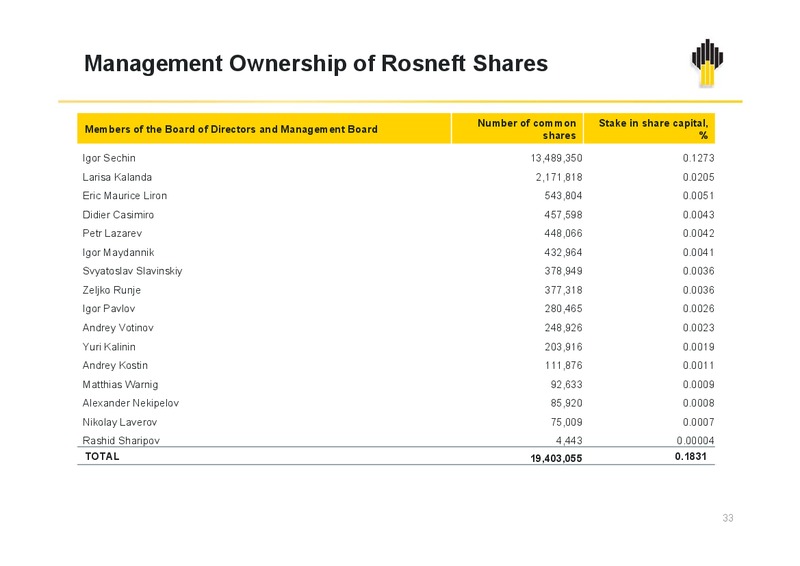Select share count 248,926
The width and height of the screenshot is (800, 566).
pos(563,328)
